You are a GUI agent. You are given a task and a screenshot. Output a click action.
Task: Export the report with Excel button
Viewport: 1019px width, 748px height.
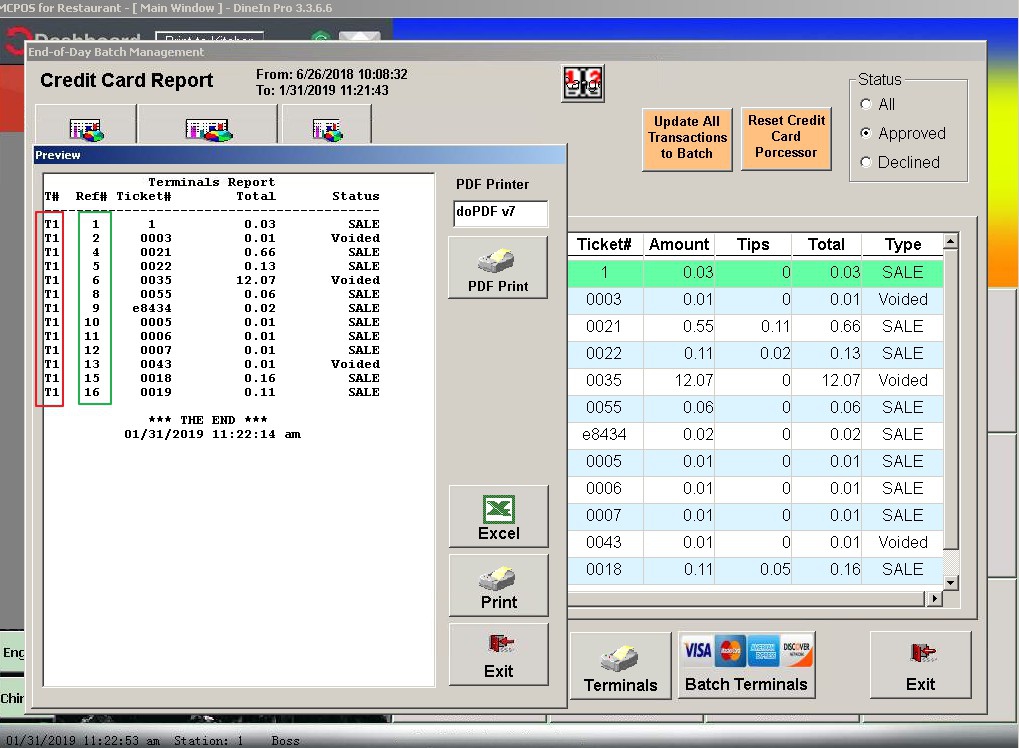click(498, 517)
